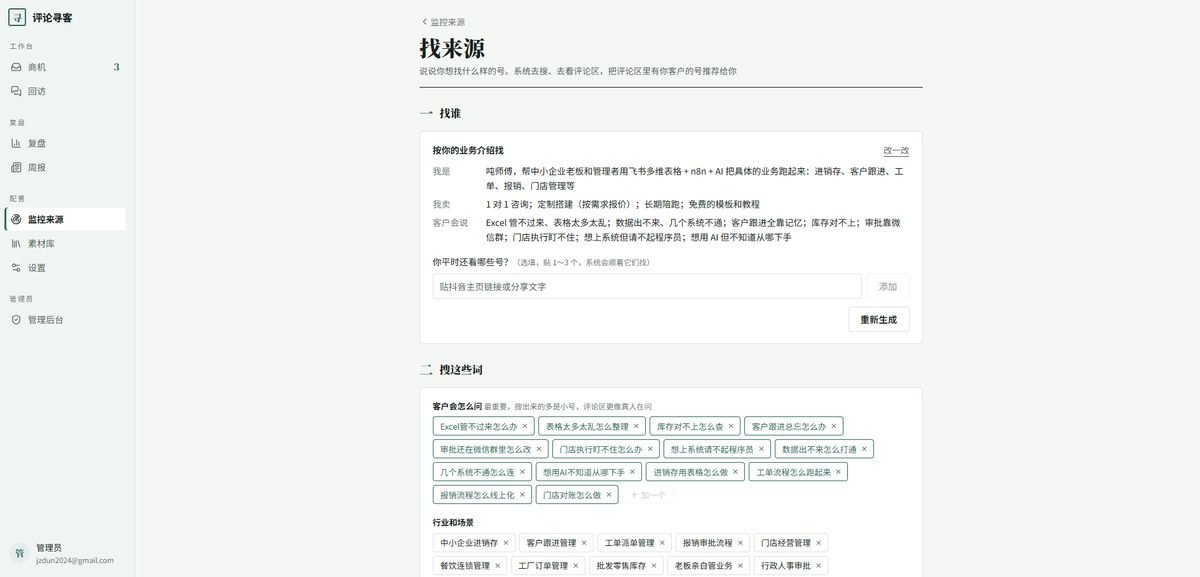Remove the 中小企业进销存 tag
Image resolution: width=1200 pixels, height=577 pixels.
(x=506, y=543)
